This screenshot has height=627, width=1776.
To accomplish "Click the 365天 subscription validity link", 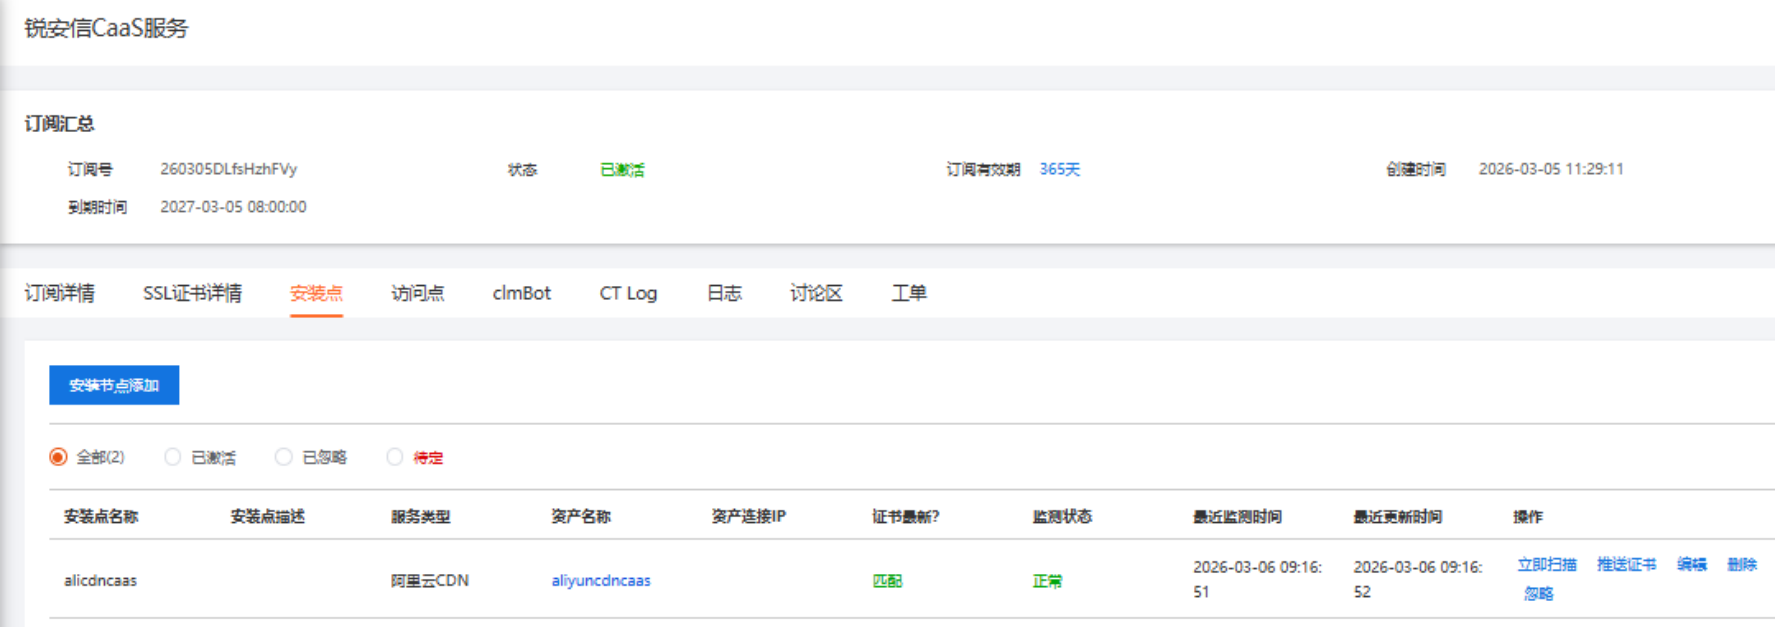I will coord(1060,169).
